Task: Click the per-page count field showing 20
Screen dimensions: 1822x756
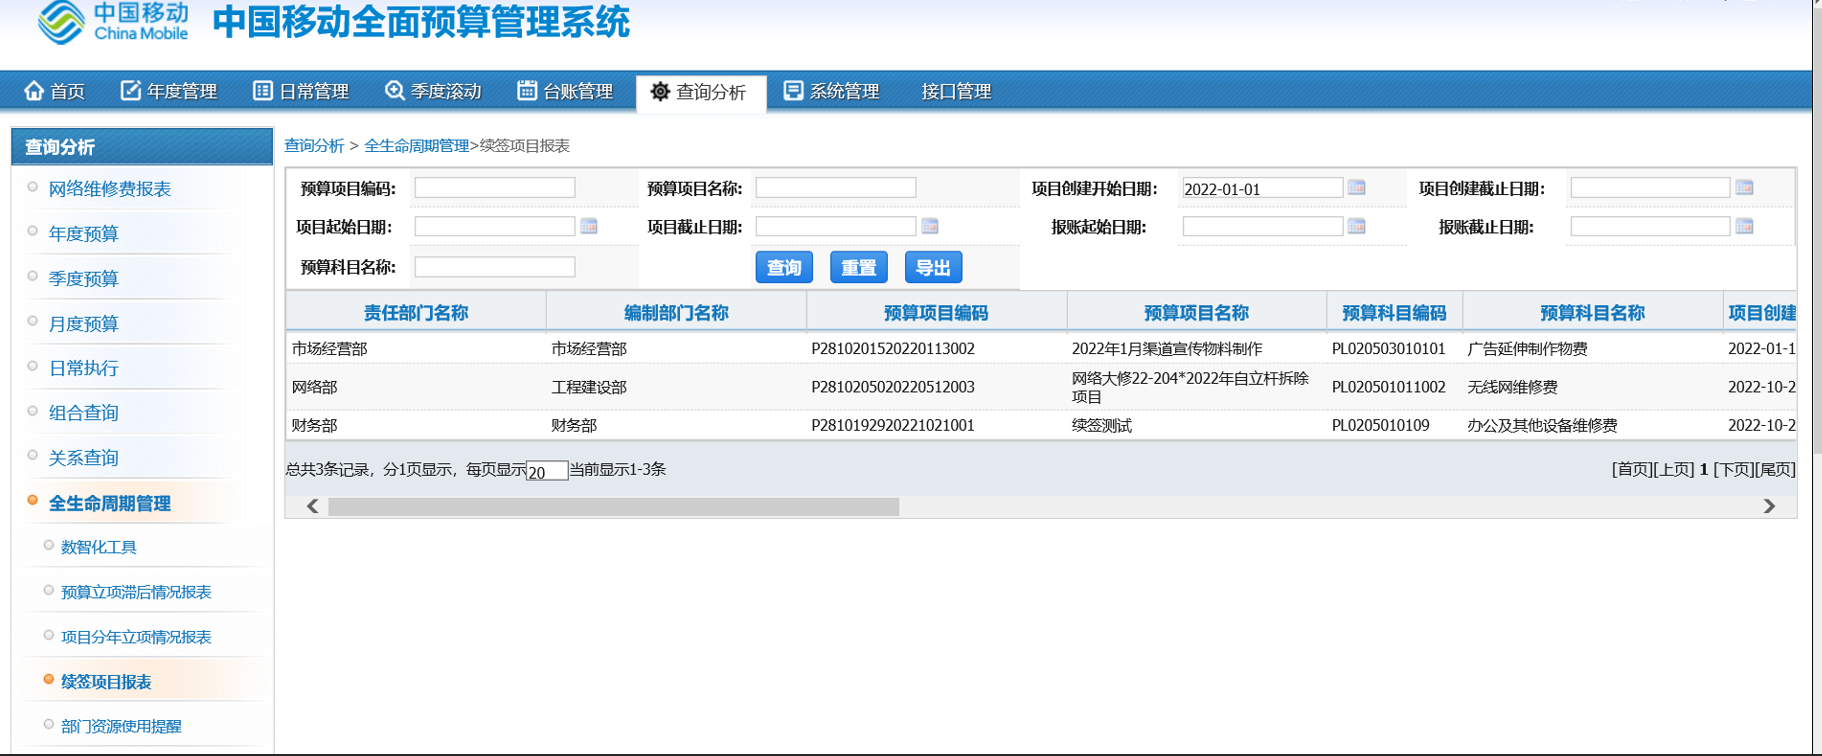Action: 547,471
